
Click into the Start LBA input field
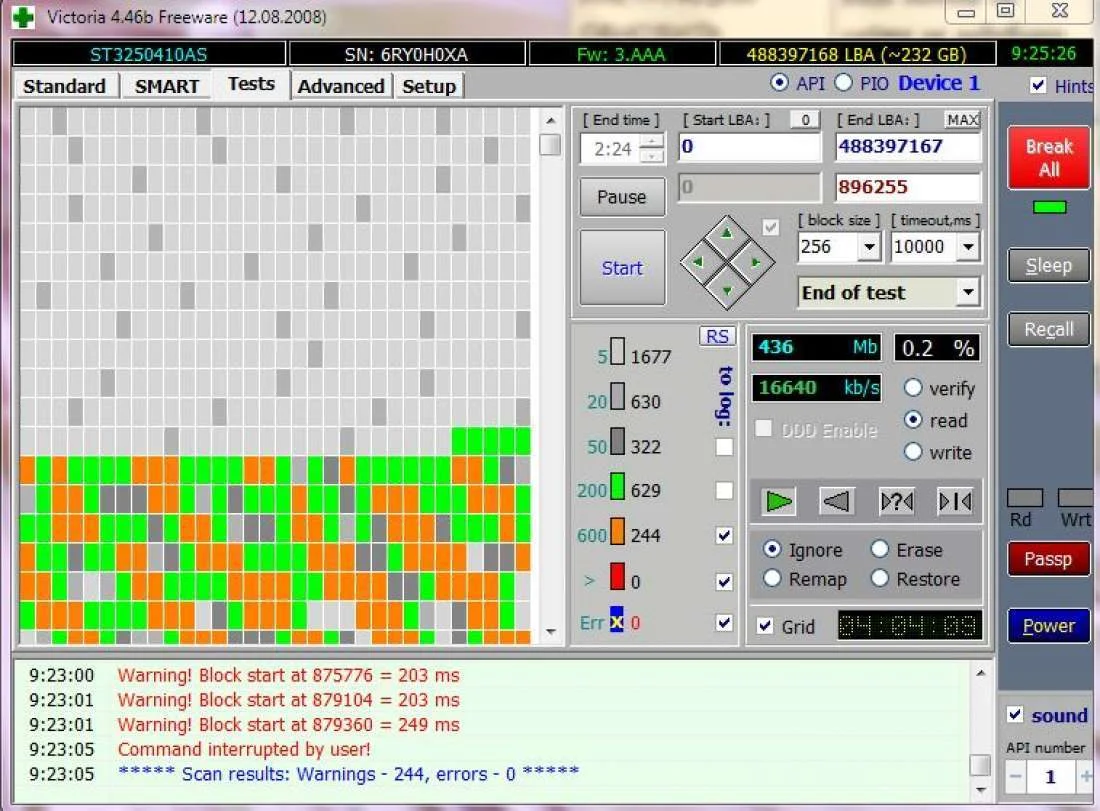[x=749, y=147]
